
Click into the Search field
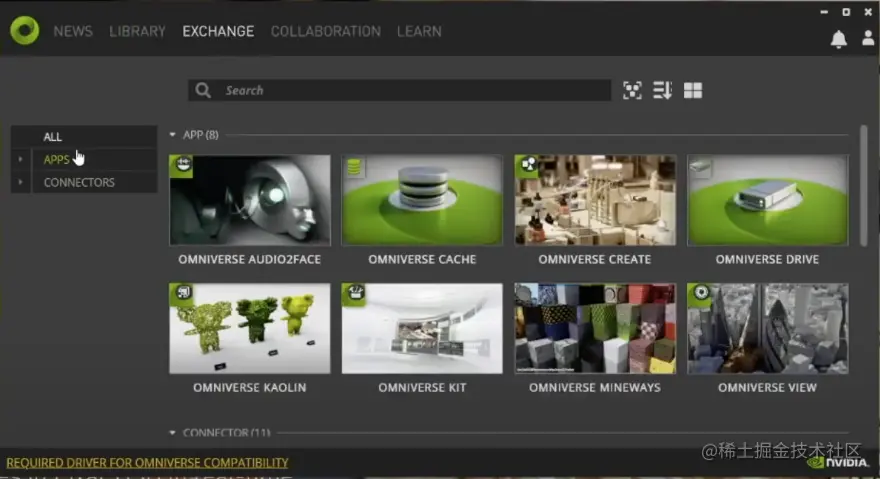click(400, 90)
